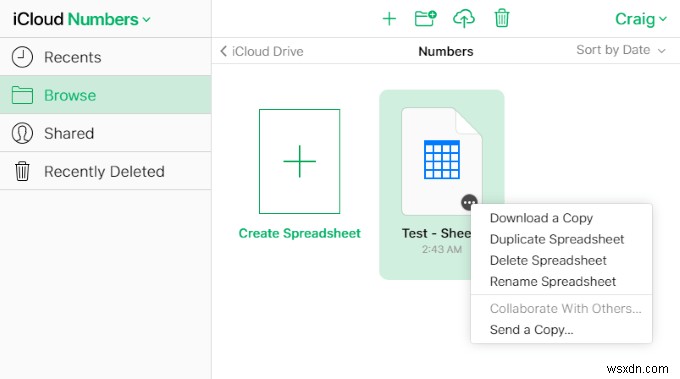This screenshot has width=680, height=379.
Task: Click the Create Spreadsheet plus tile
Action: [x=299, y=161]
